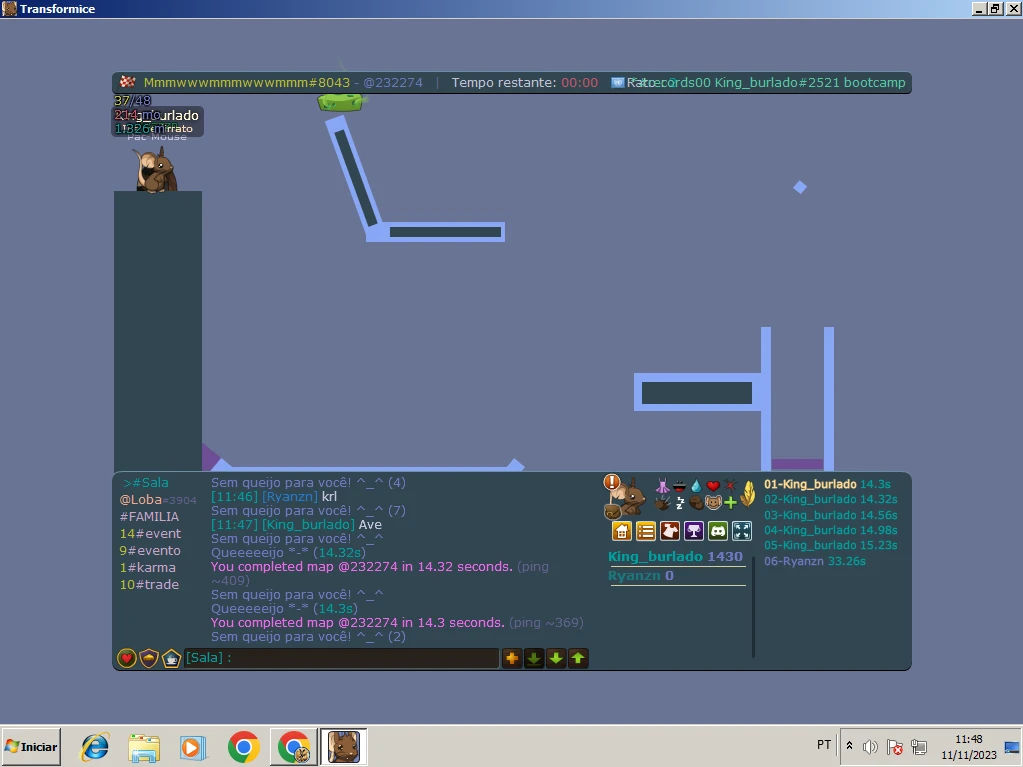This screenshot has height=767, width=1023.
Task: Click the green up-arrow chat button
Action: (578, 658)
